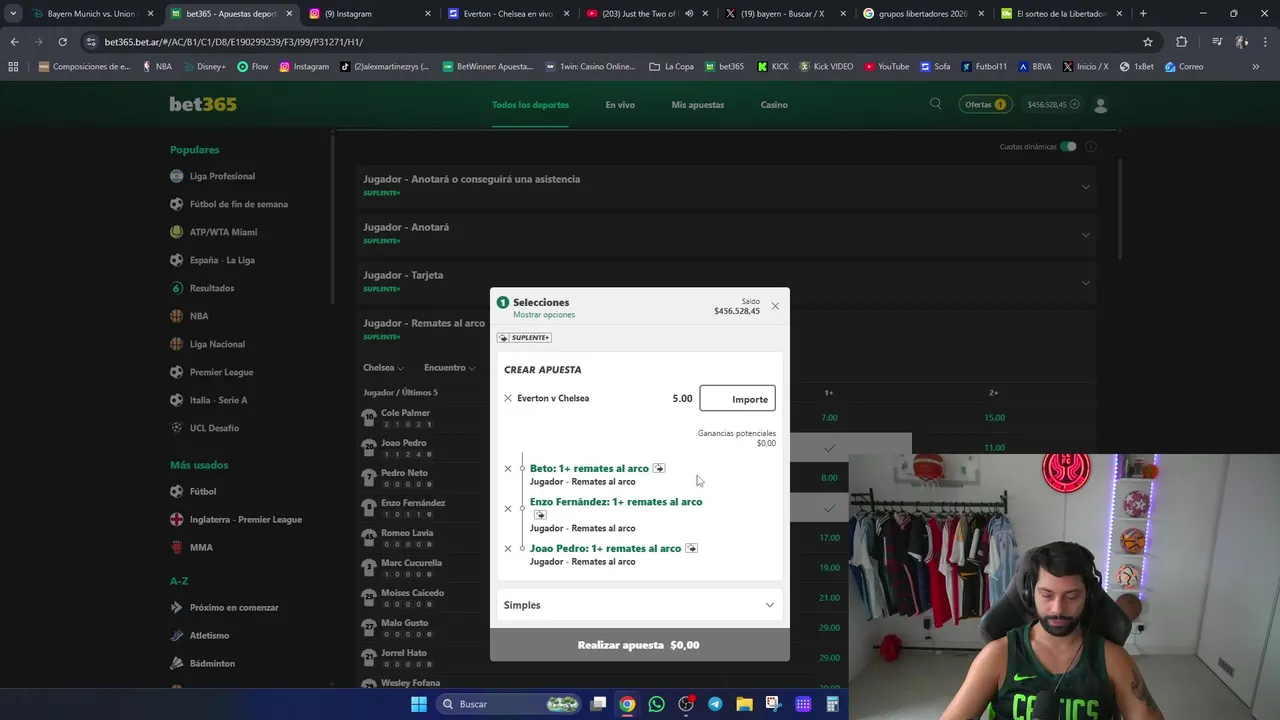This screenshot has width=1280, height=720.
Task: Open the Encuentro dropdown filter
Action: pyautogui.click(x=450, y=368)
